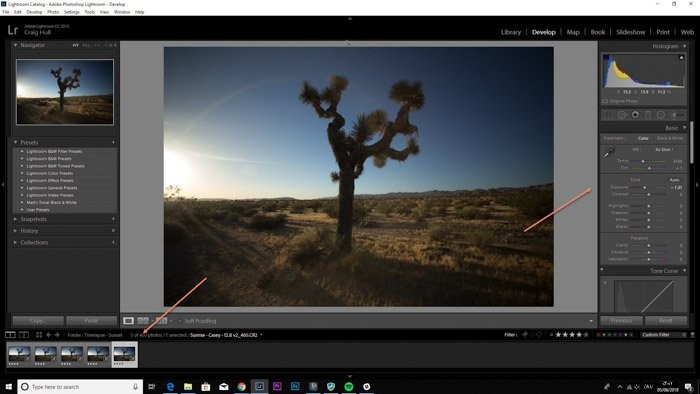
Task: Expand the History panel
Action: click(x=15, y=231)
